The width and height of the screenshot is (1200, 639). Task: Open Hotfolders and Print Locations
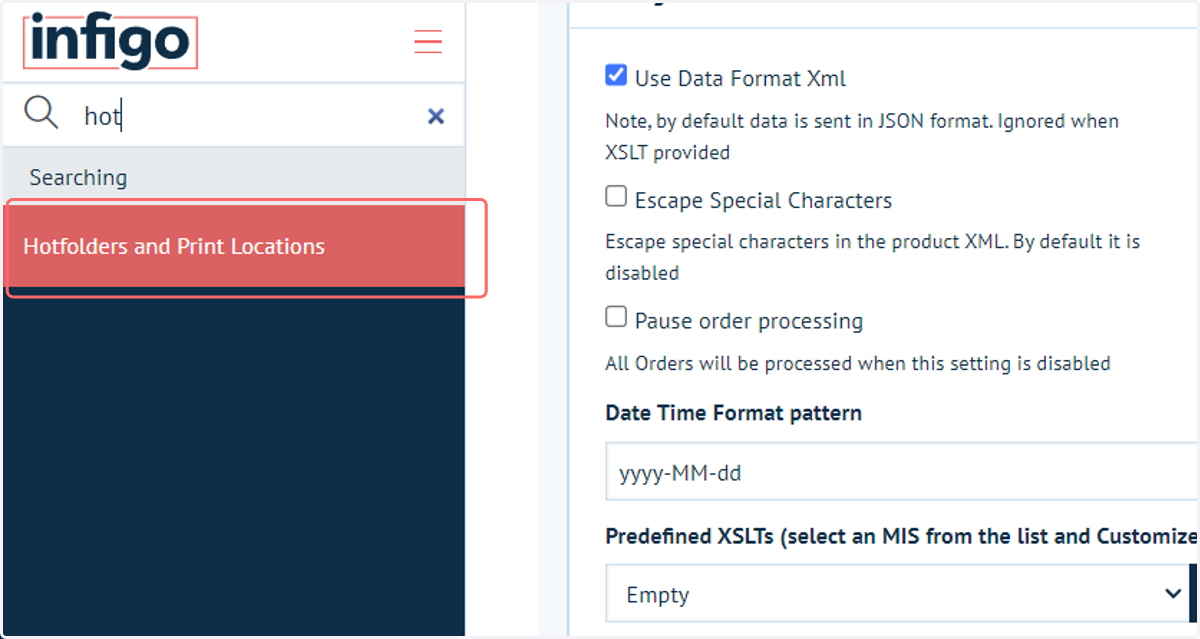tap(234, 246)
